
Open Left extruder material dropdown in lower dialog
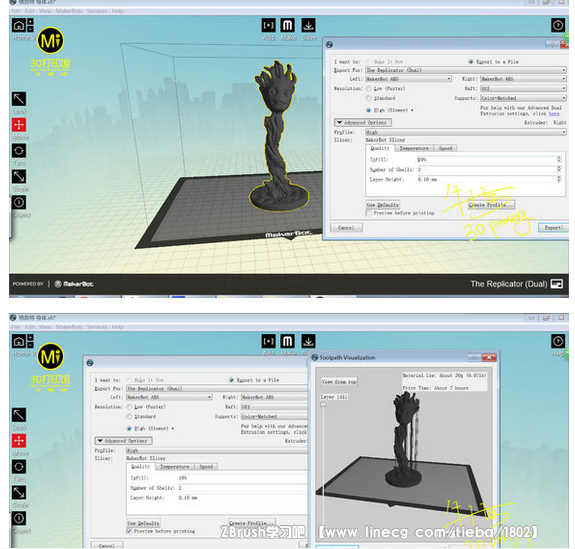[x=169, y=397]
